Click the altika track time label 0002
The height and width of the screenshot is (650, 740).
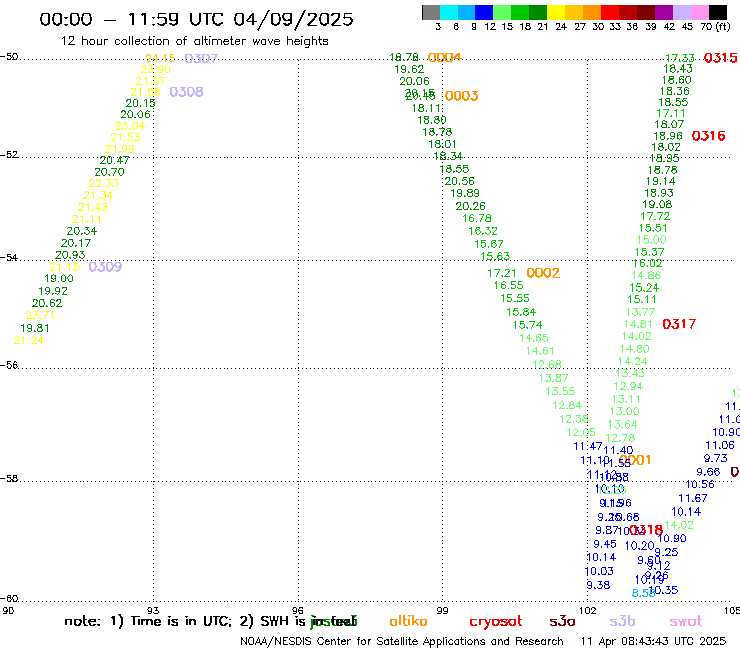[x=543, y=273]
